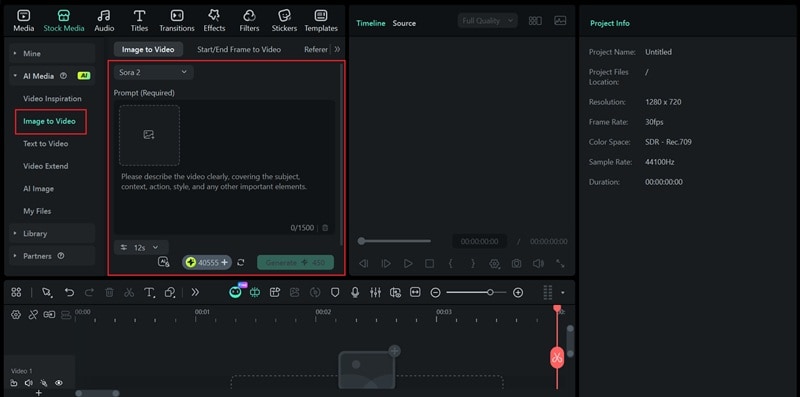Screen dimensions: 800x397
Task: Open AI Image in sidebar
Action: pyautogui.click(x=38, y=188)
